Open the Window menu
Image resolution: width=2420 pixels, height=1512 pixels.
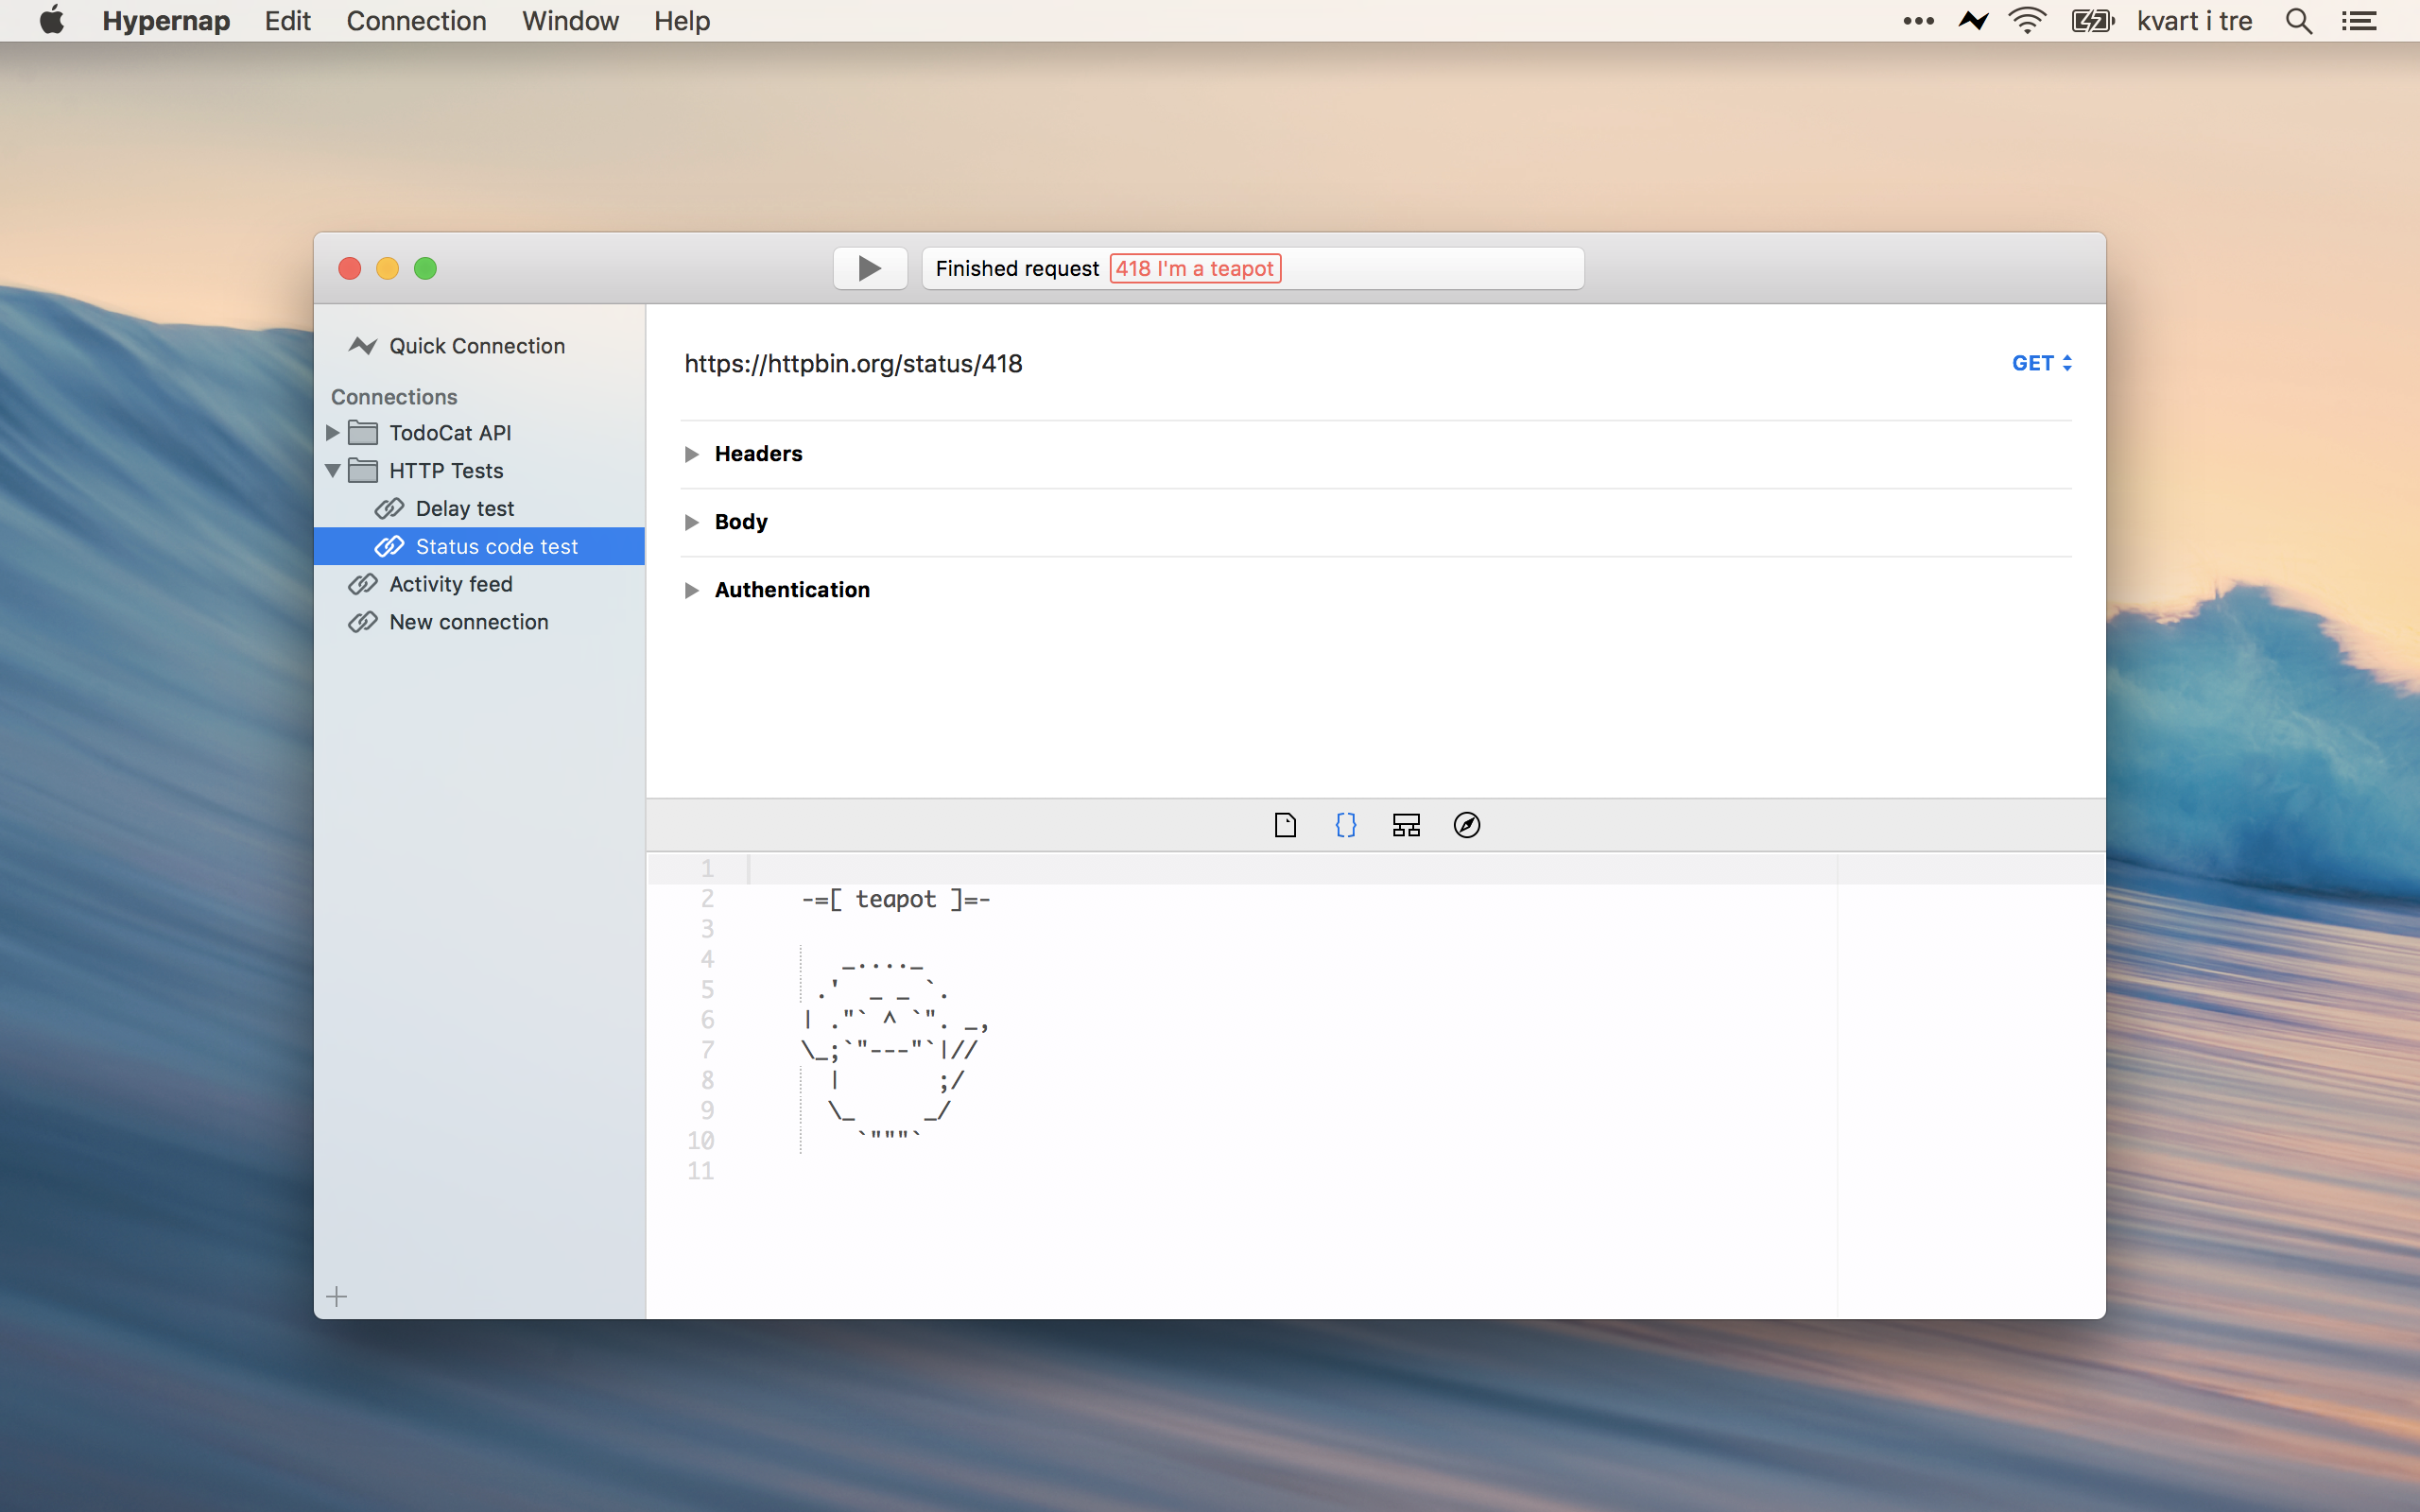570,21
